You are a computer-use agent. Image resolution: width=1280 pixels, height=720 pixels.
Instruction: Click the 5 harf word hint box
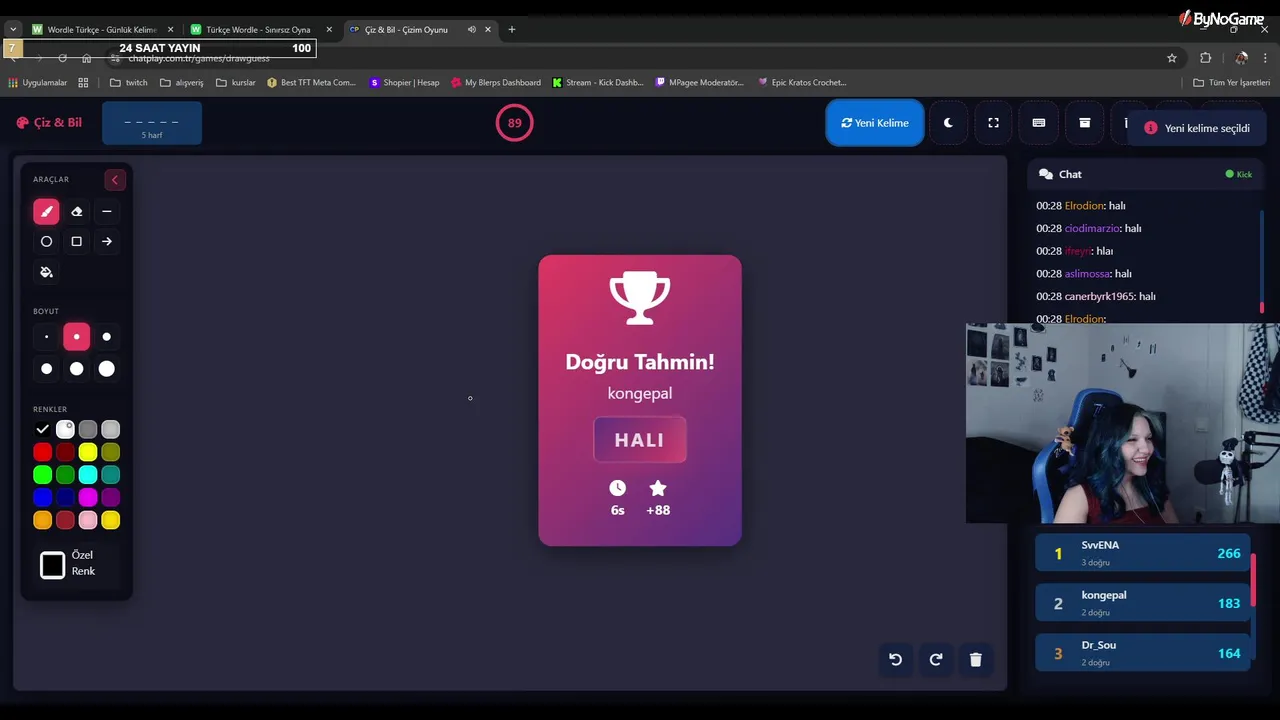pos(152,124)
